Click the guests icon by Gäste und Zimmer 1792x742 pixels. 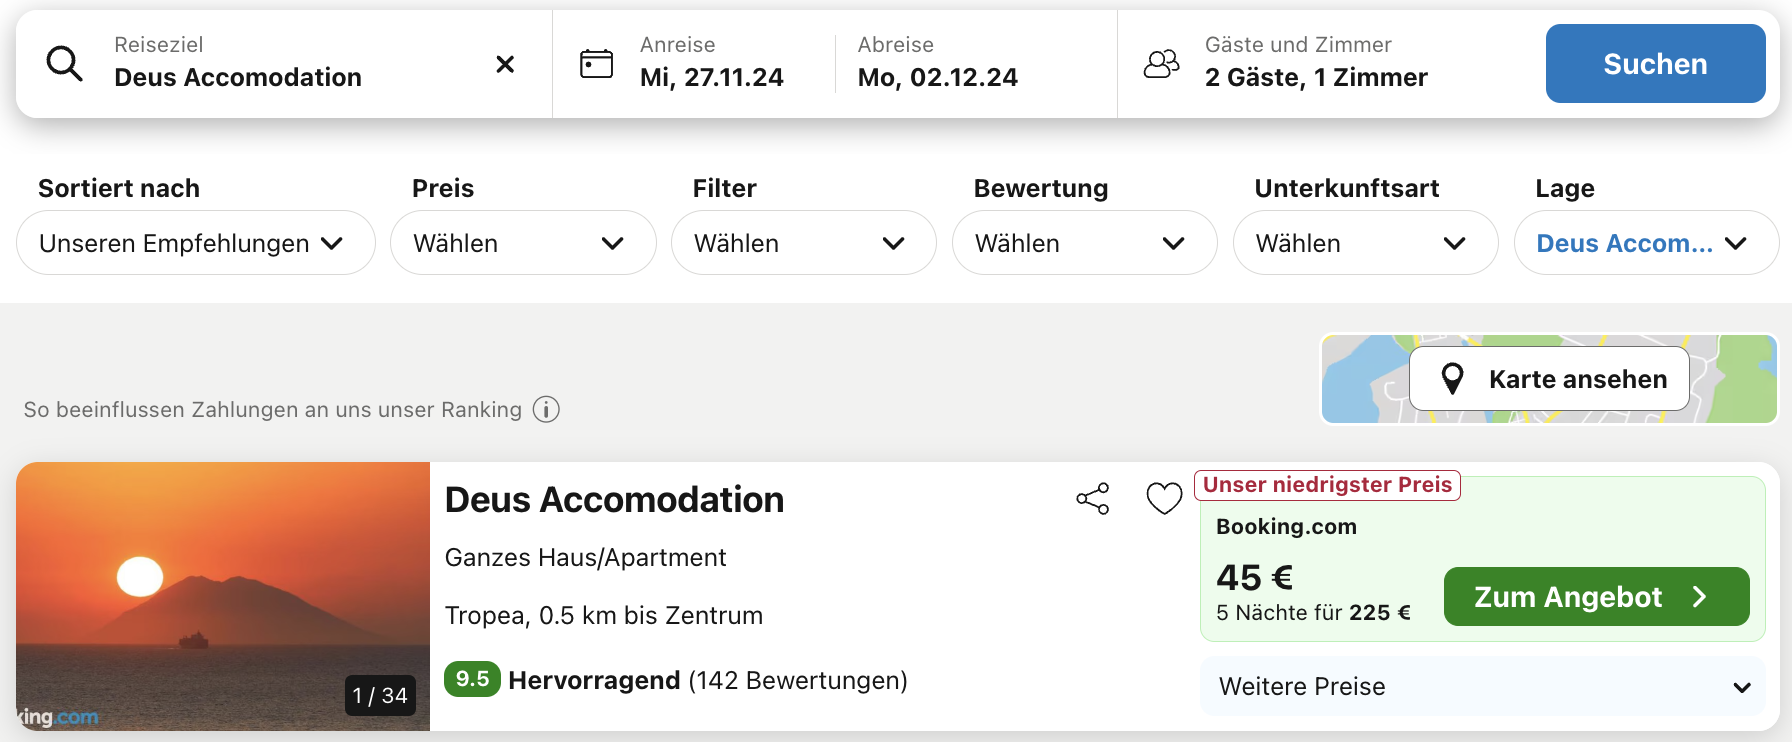tap(1162, 64)
